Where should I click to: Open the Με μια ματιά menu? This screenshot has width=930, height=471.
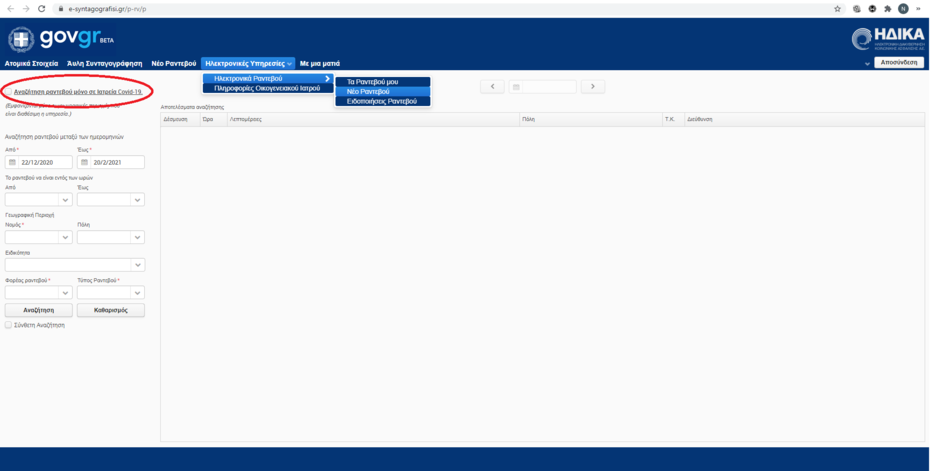point(320,63)
